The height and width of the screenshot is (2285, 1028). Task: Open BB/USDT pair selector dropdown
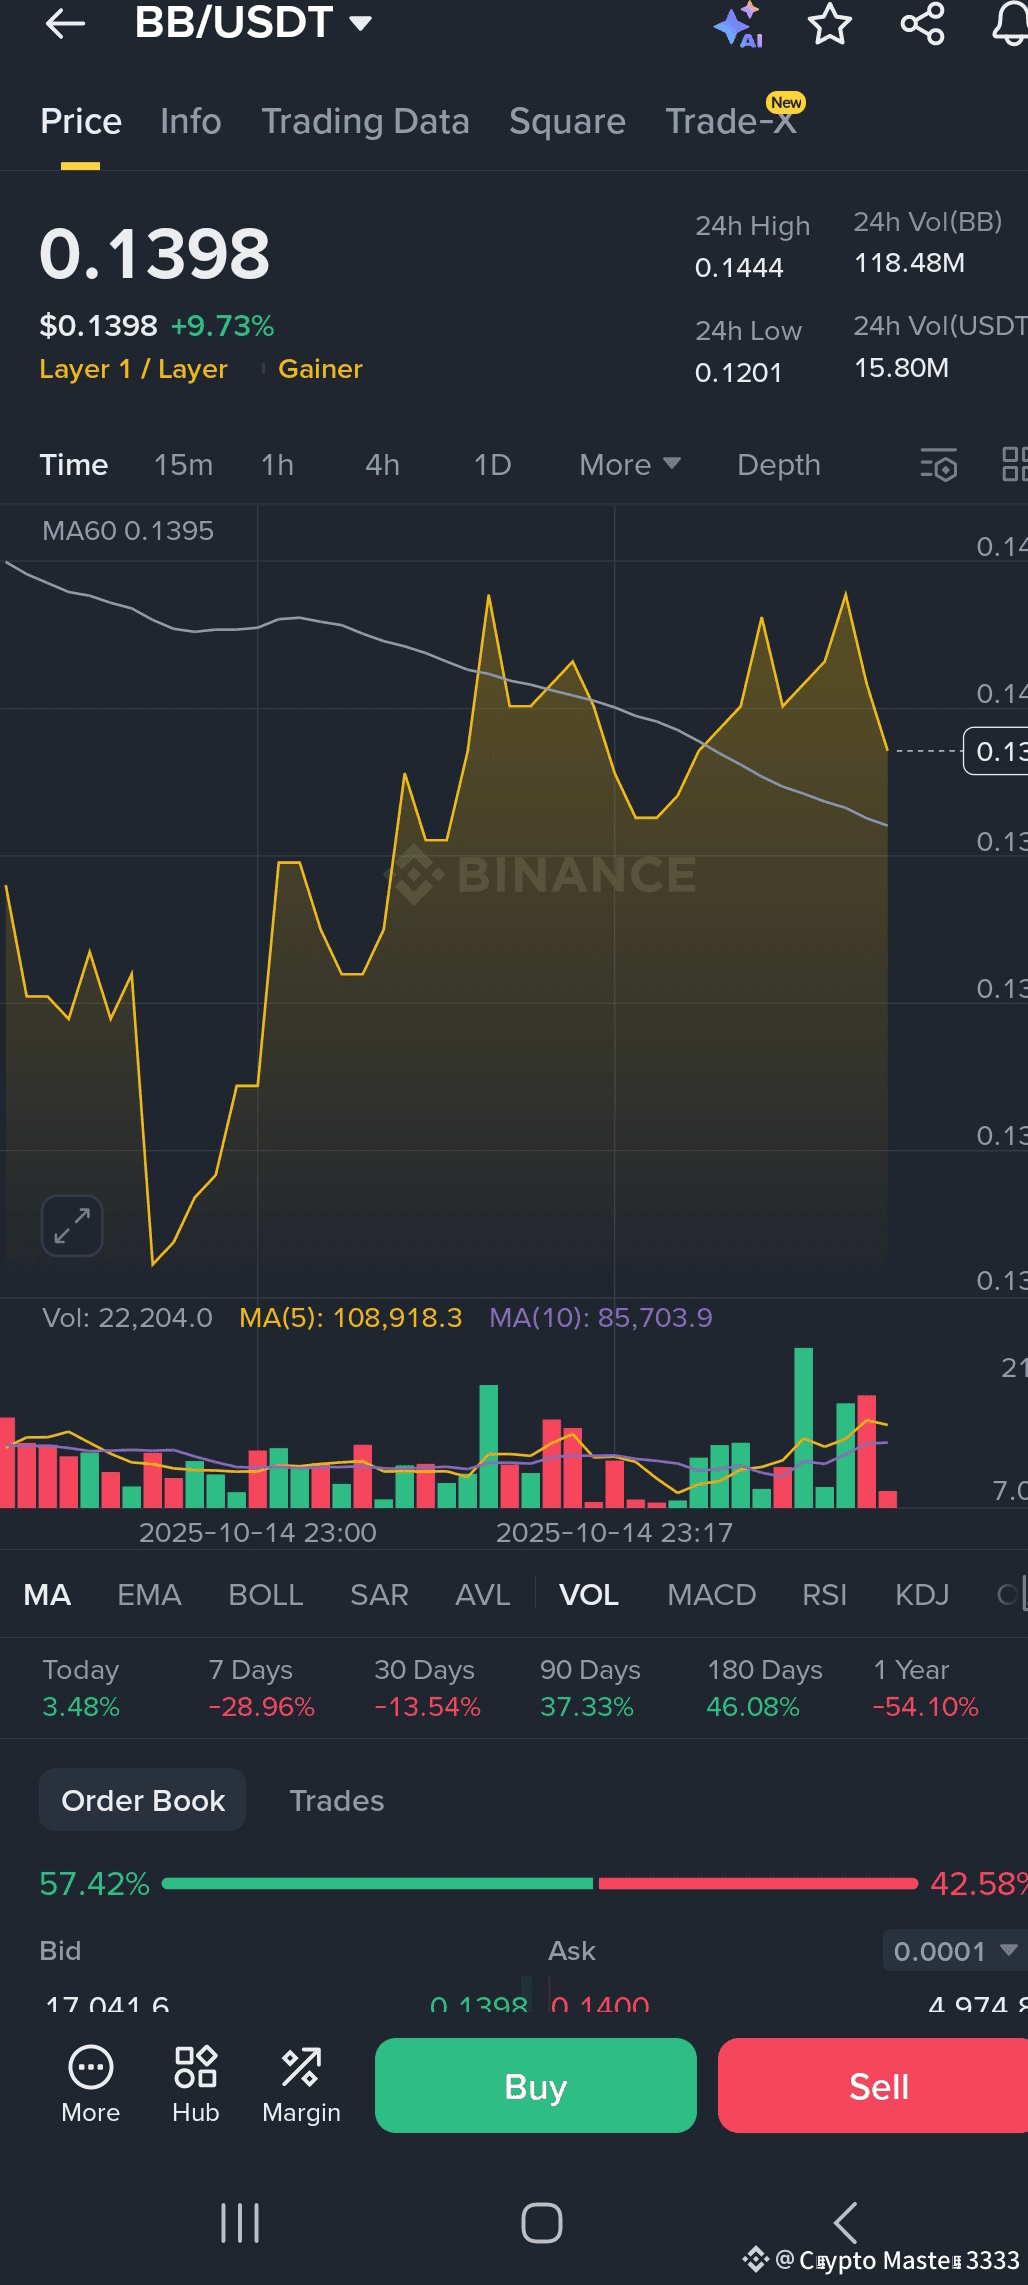pyautogui.click(x=253, y=23)
